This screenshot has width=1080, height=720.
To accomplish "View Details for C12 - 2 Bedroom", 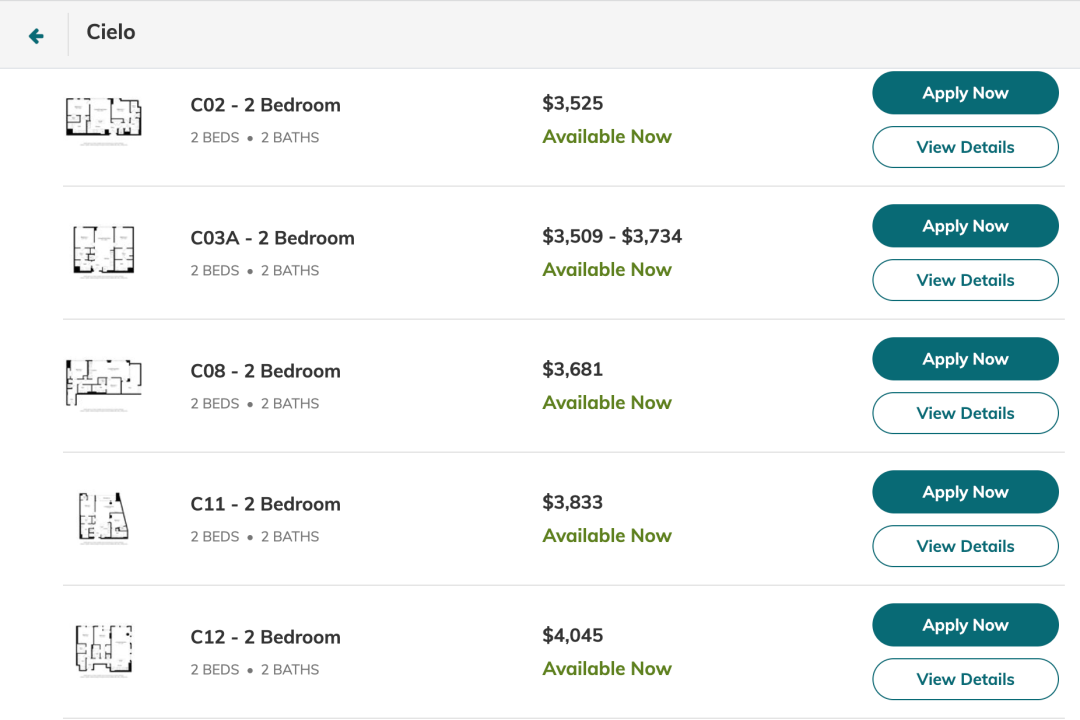I will (x=965, y=679).
